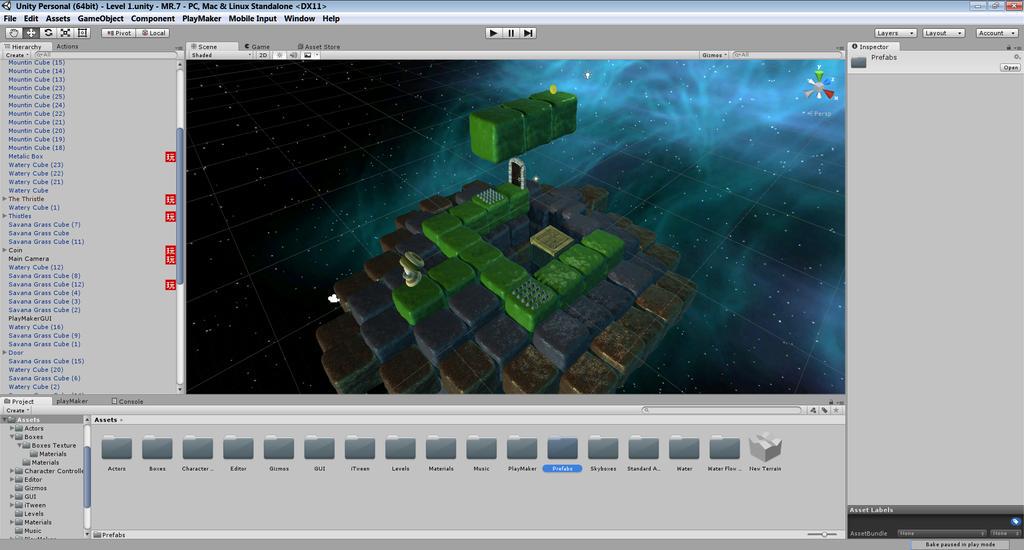This screenshot has height=550, width=1024.
Task: Toggle Pivot/Center handle position
Action: [x=119, y=33]
